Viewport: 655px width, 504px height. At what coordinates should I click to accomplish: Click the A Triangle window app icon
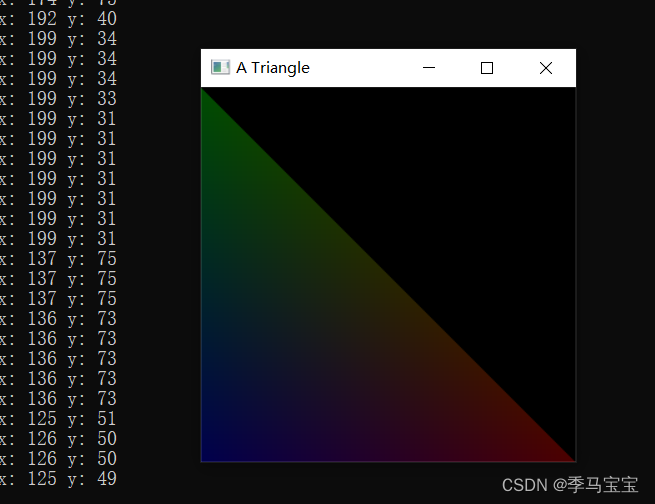point(220,67)
